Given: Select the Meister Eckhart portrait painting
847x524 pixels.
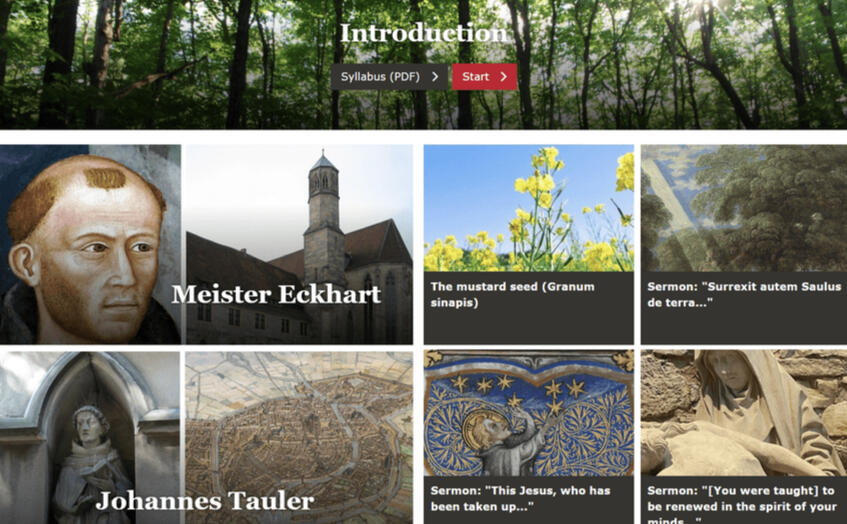Looking at the screenshot, I should [x=90, y=244].
